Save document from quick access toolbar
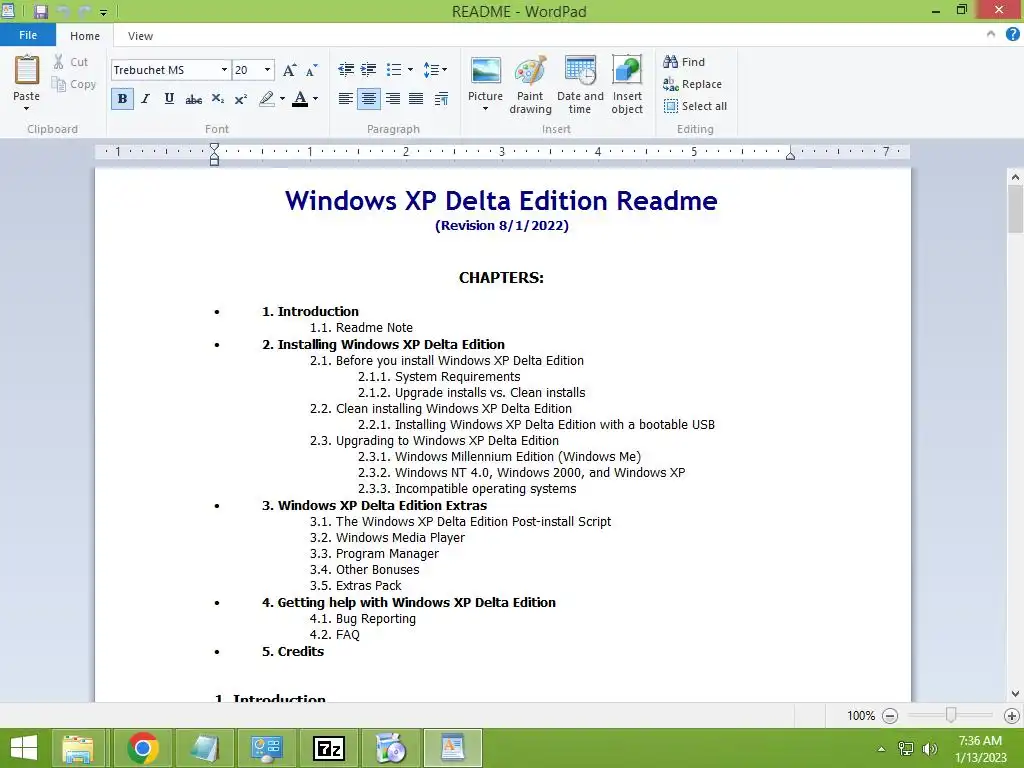 (x=41, y=11)
